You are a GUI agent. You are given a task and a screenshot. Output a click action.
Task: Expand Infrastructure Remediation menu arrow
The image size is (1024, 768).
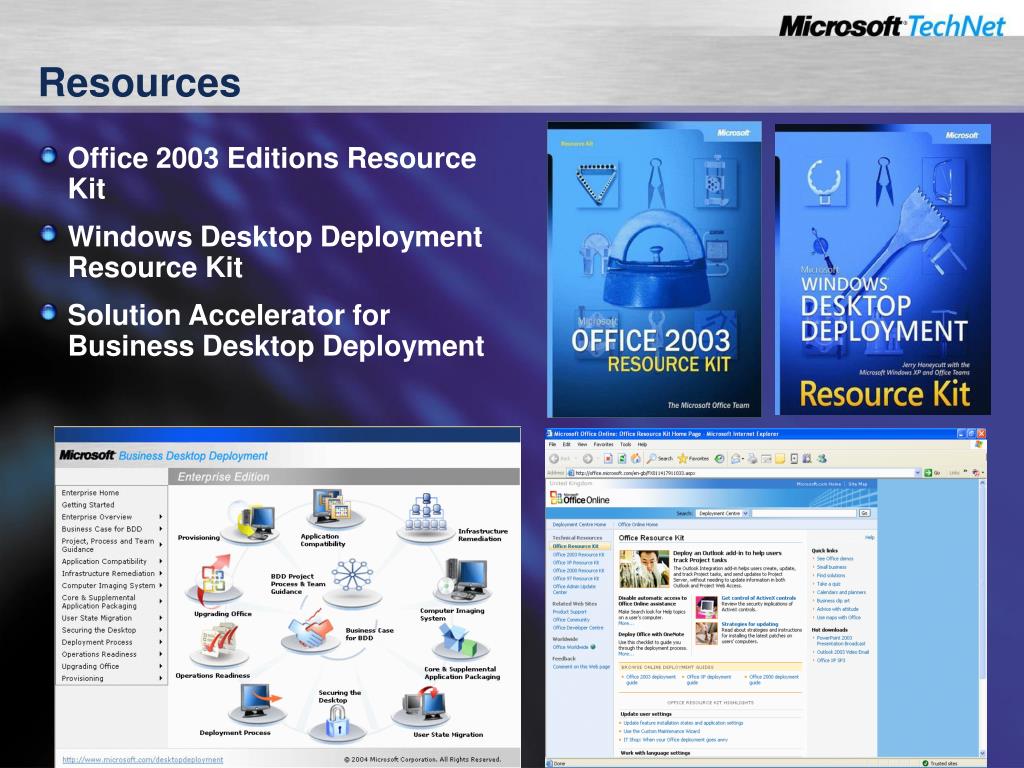coord(161,573)
